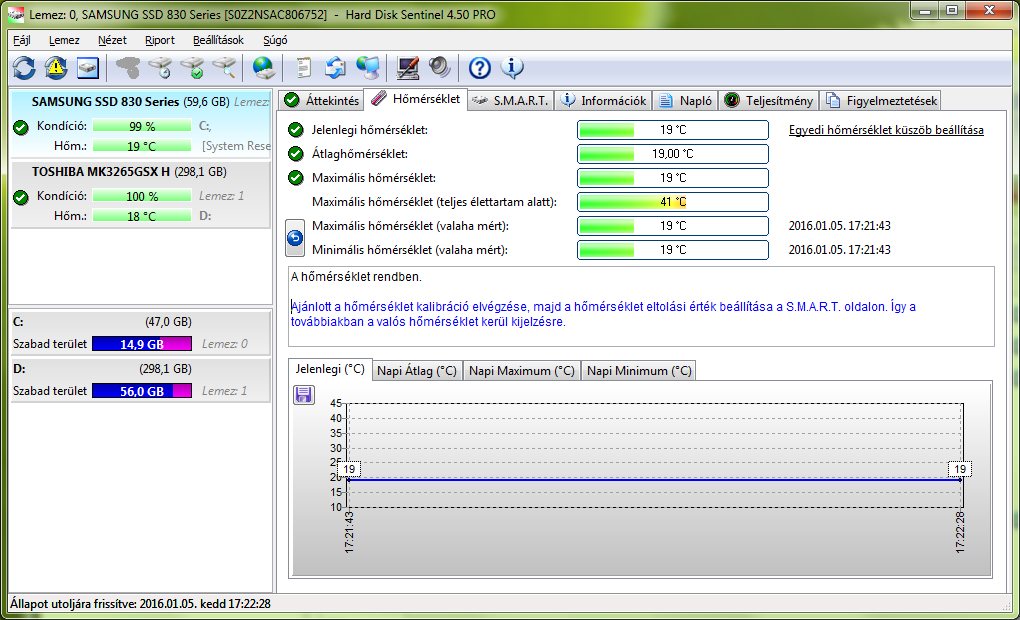Click the grayed stethoscope toolbar icon
This screenshot has height=620, width=1020.
tap(128, 68)
